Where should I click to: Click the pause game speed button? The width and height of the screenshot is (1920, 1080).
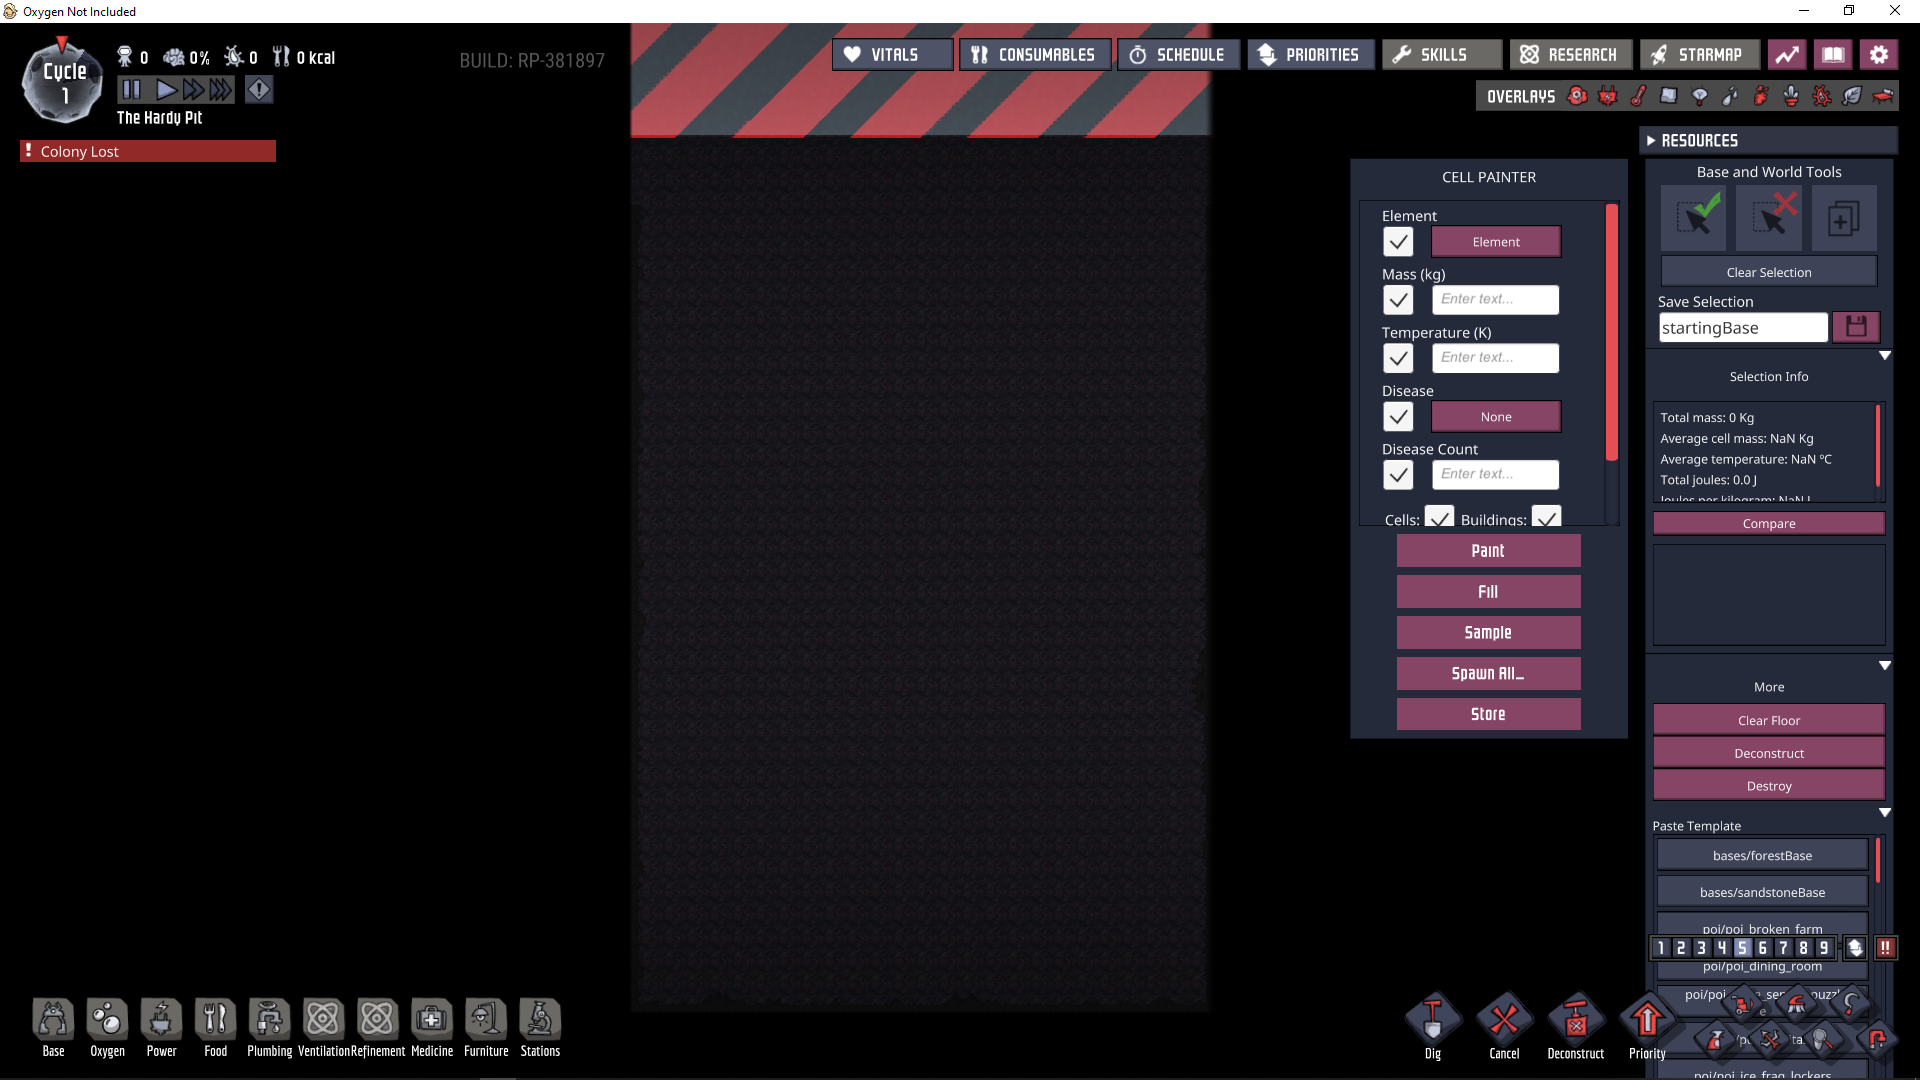(x=131, y=90)
